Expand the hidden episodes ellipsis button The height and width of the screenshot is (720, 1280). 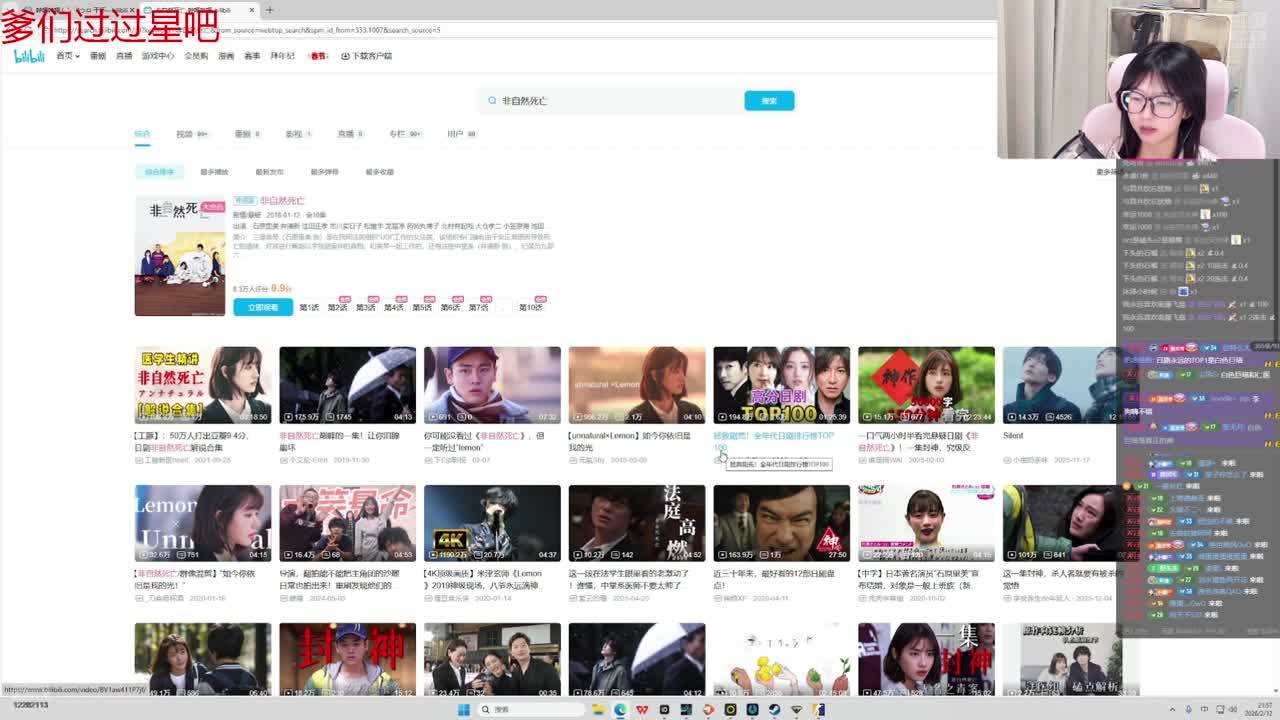[507, 307]
